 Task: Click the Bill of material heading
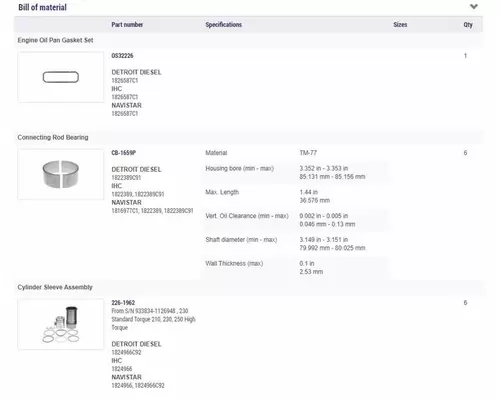[x=42, y=7]
